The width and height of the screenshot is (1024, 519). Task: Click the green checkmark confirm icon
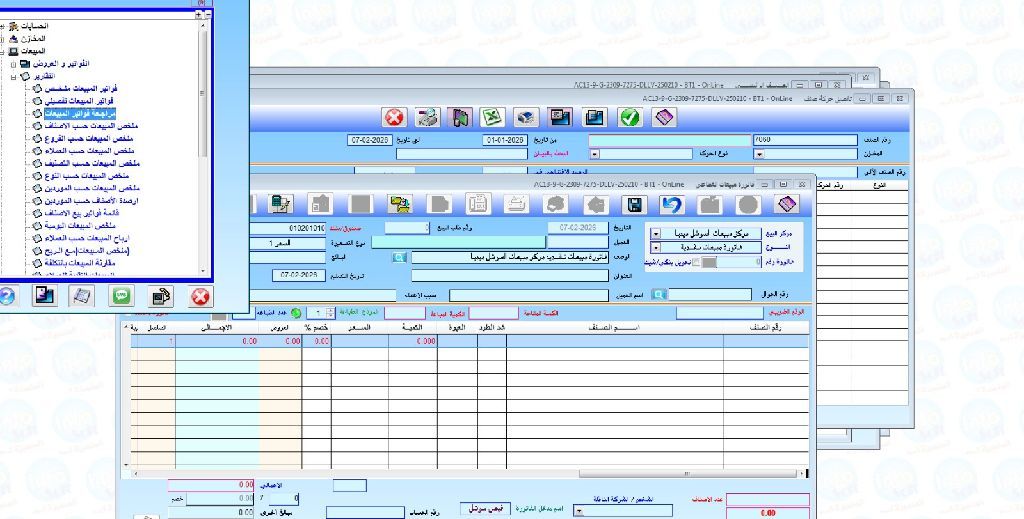(x=629, y=117)
